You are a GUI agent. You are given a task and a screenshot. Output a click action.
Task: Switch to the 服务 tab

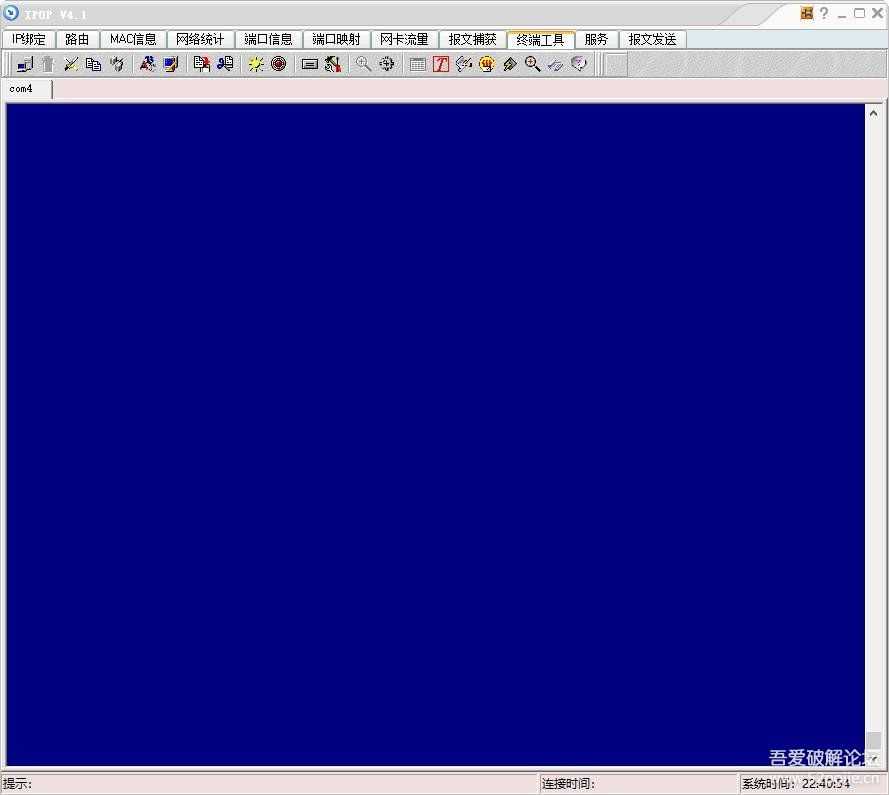point(596,40)
